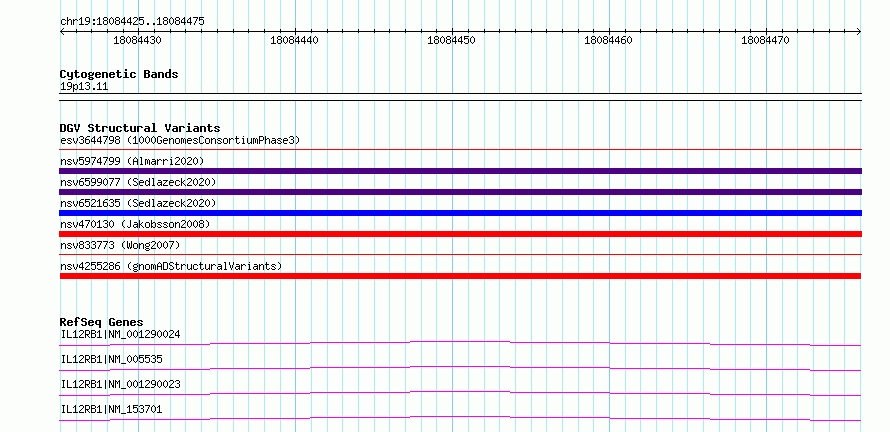
Task: Click the 18084440 ruler tick label
Action: (295, 41)
